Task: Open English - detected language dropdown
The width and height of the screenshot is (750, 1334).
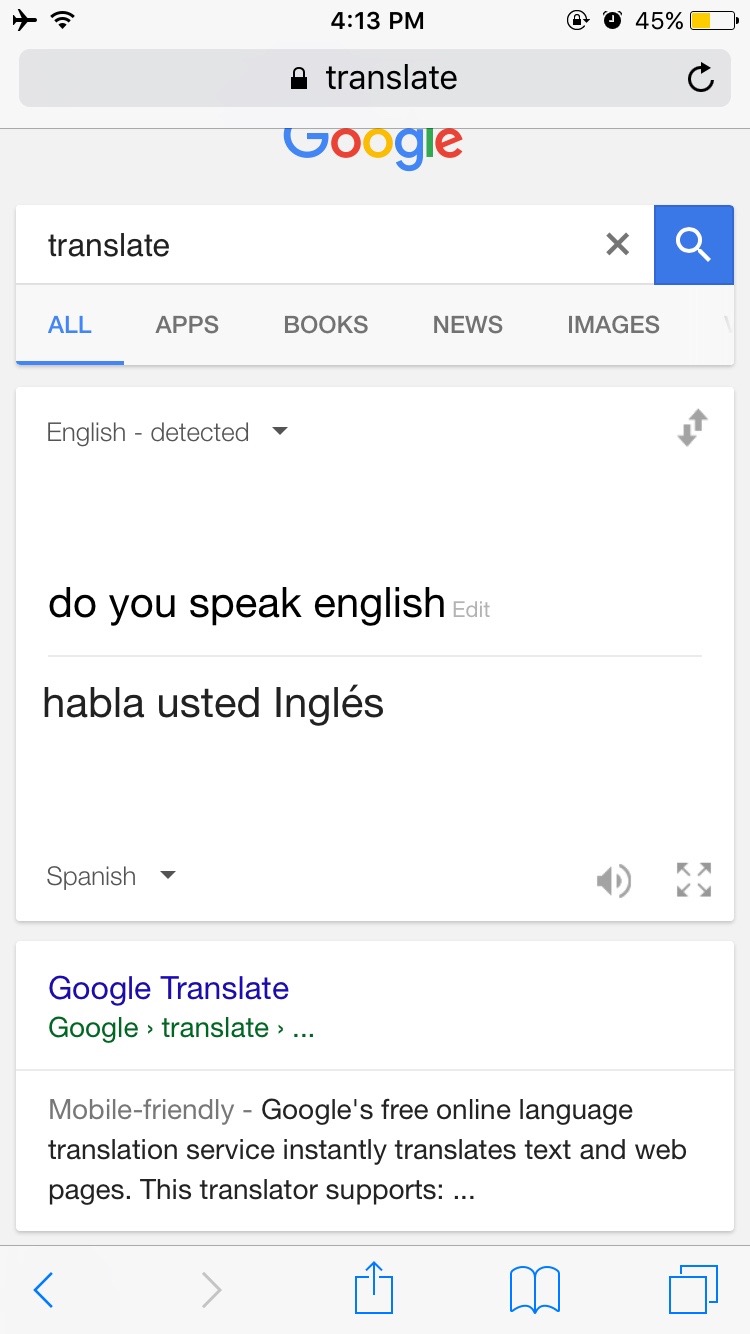Action: (167, 432)
